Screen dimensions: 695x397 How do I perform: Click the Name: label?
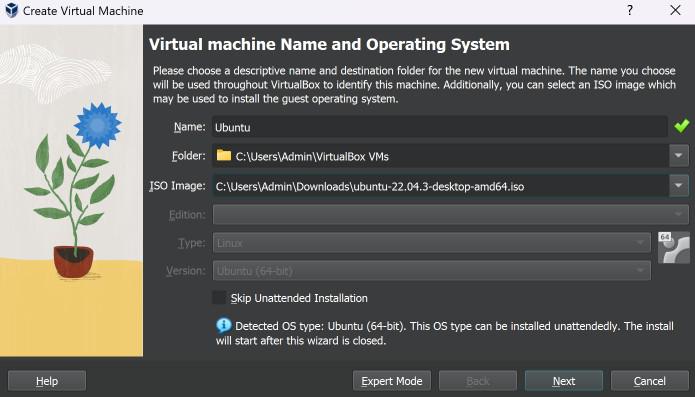189,127
